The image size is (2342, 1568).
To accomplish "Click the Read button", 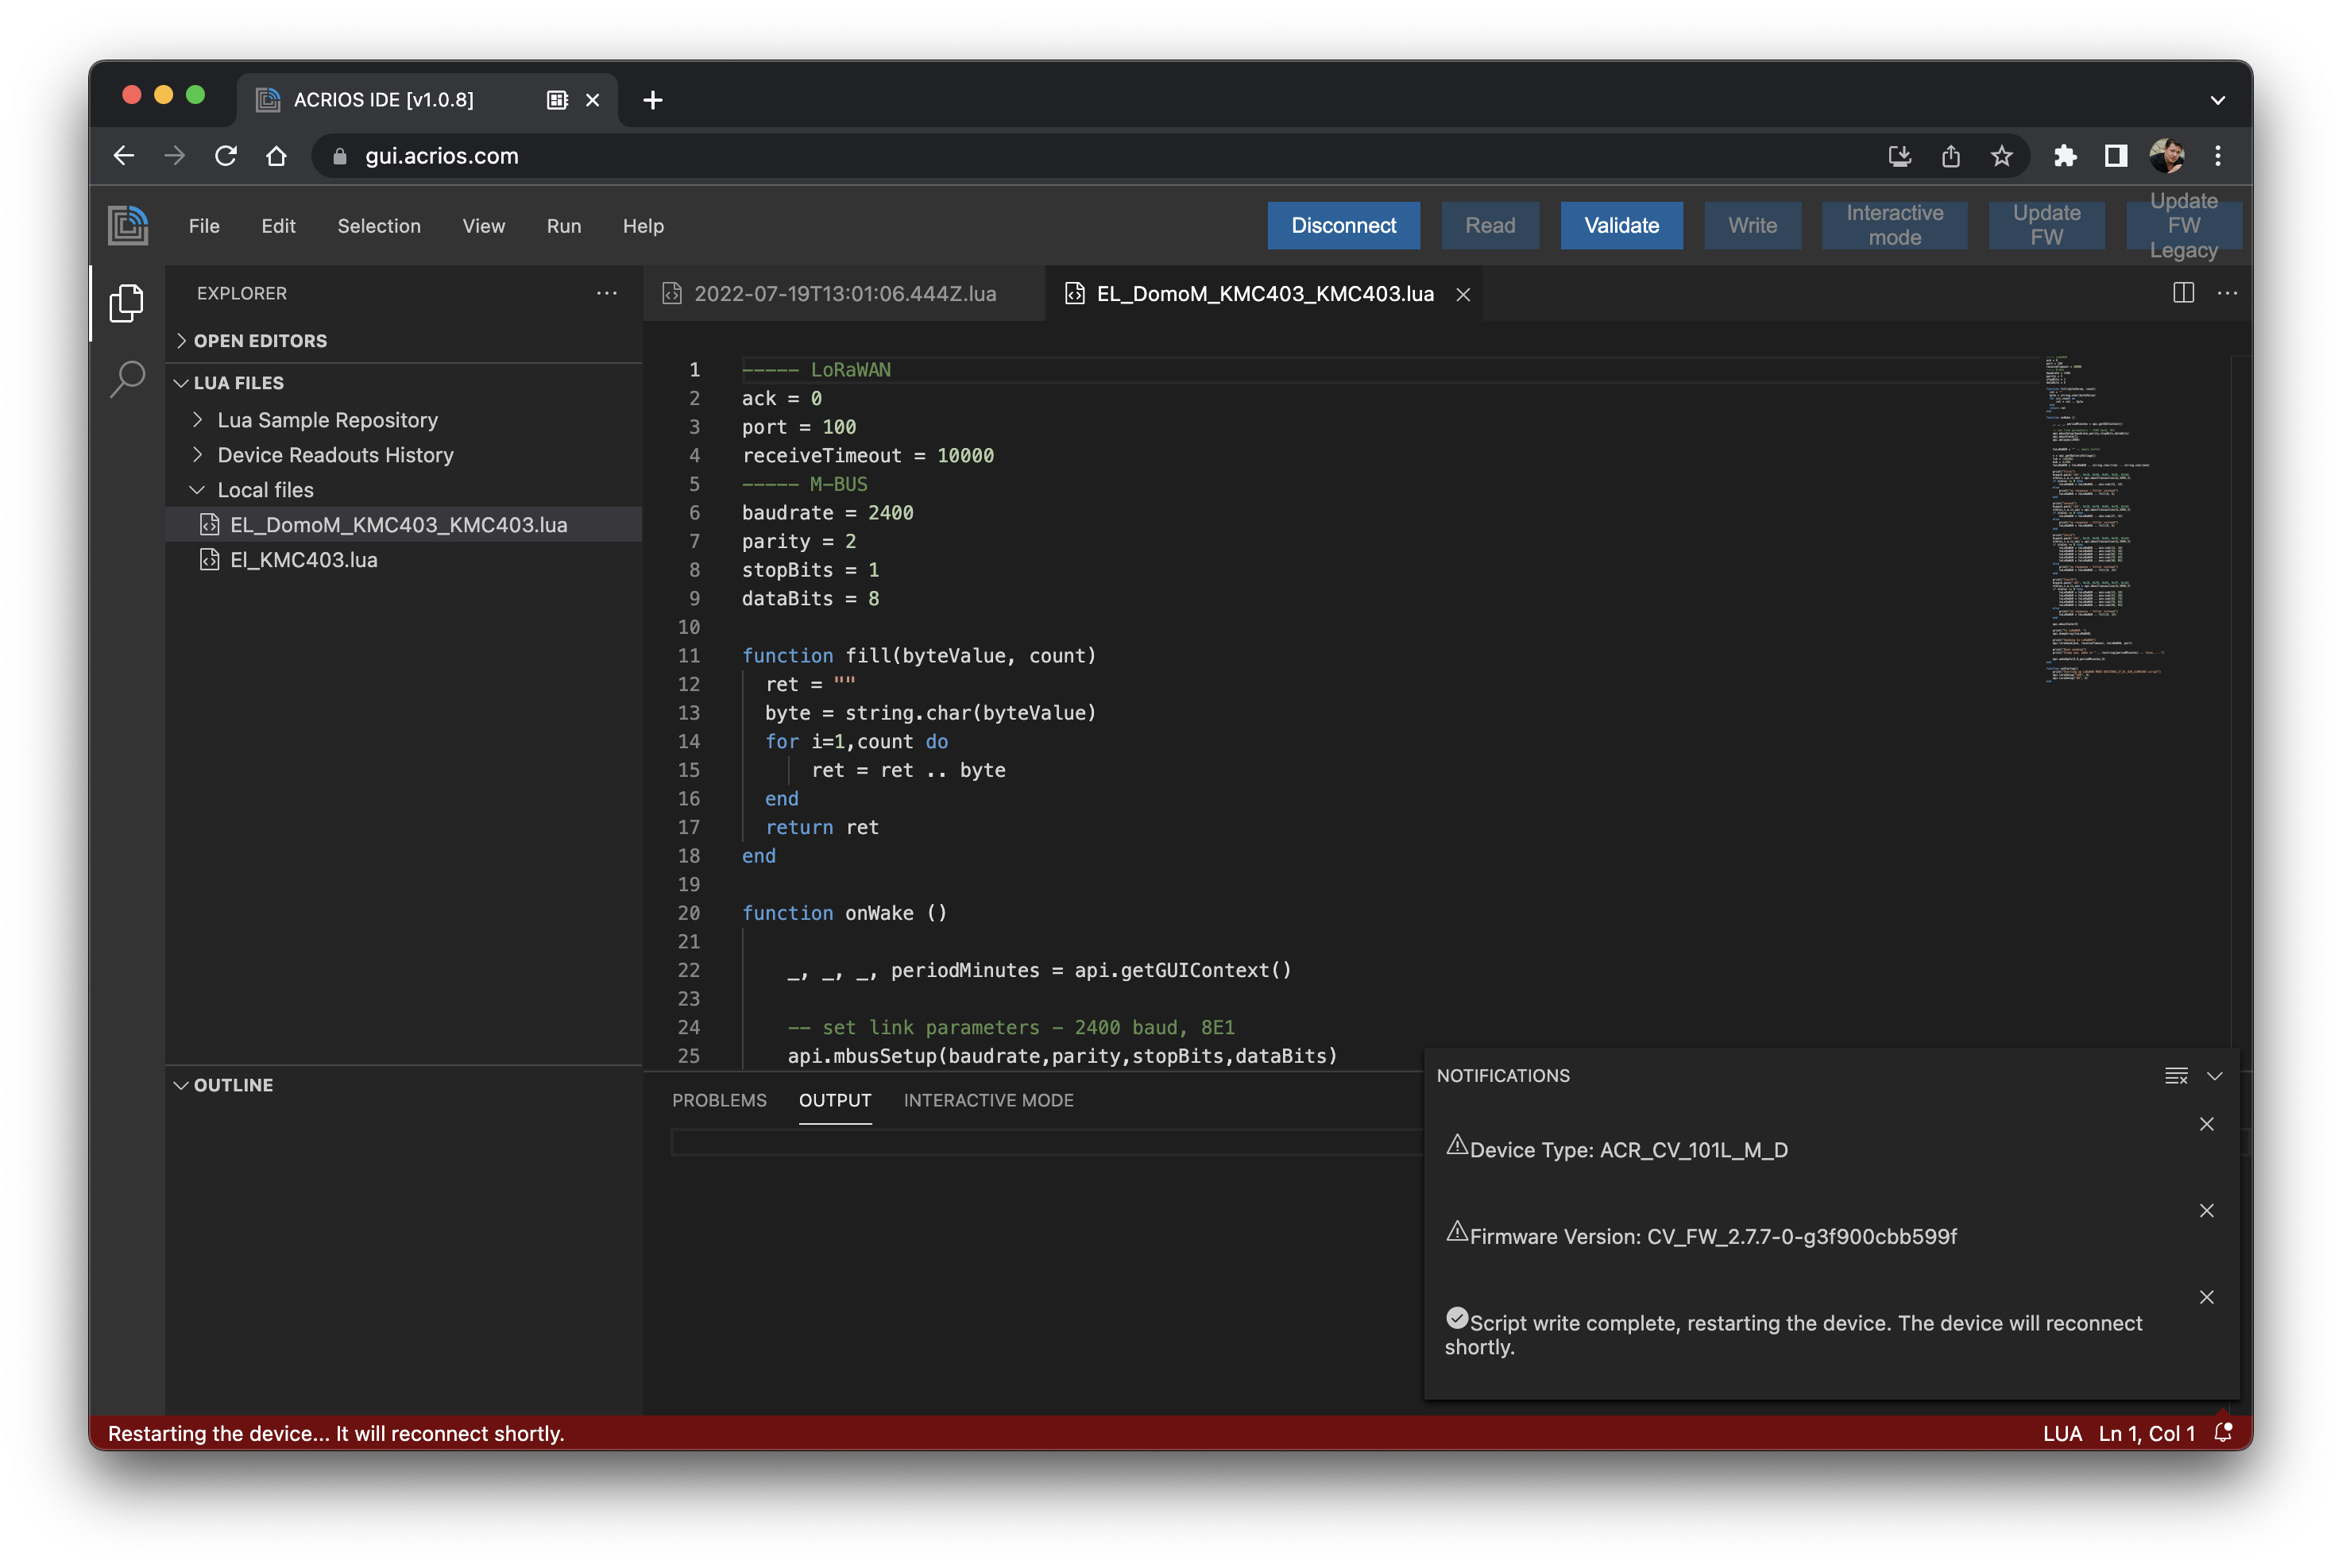I will click(1489, 225).
